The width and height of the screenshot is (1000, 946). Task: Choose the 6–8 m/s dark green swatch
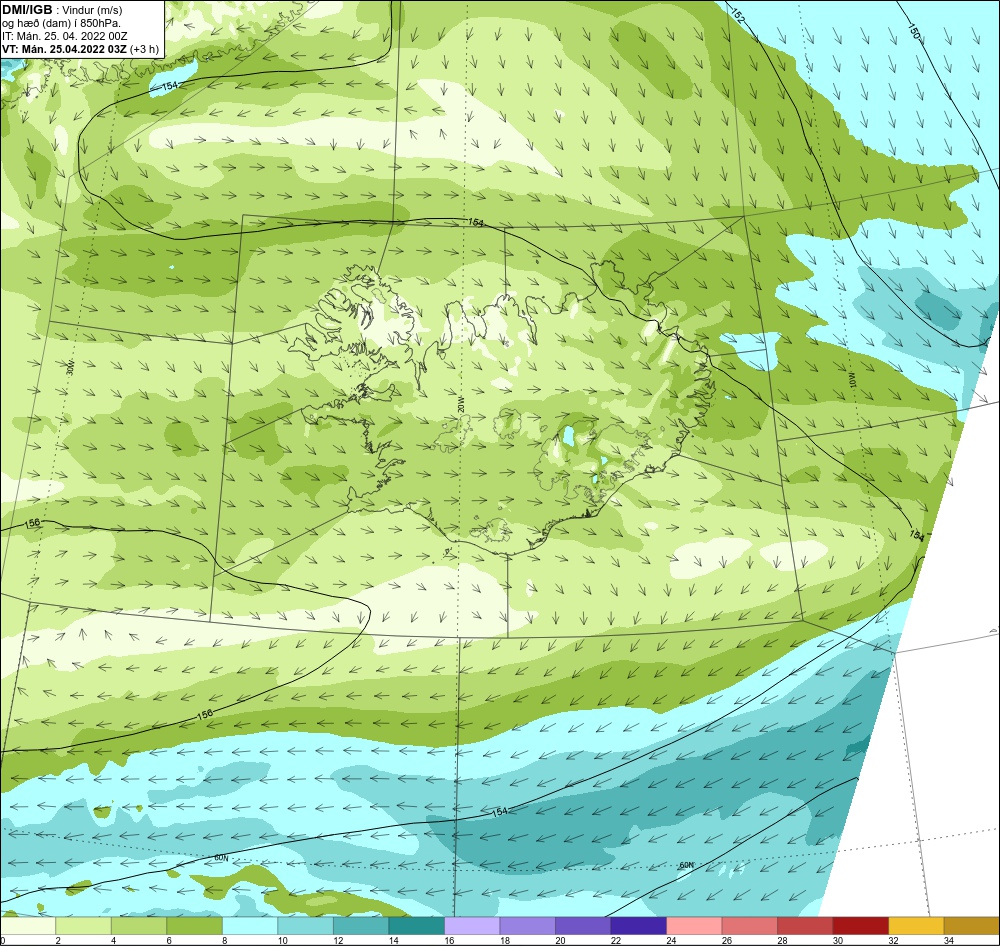coord(195,926)
